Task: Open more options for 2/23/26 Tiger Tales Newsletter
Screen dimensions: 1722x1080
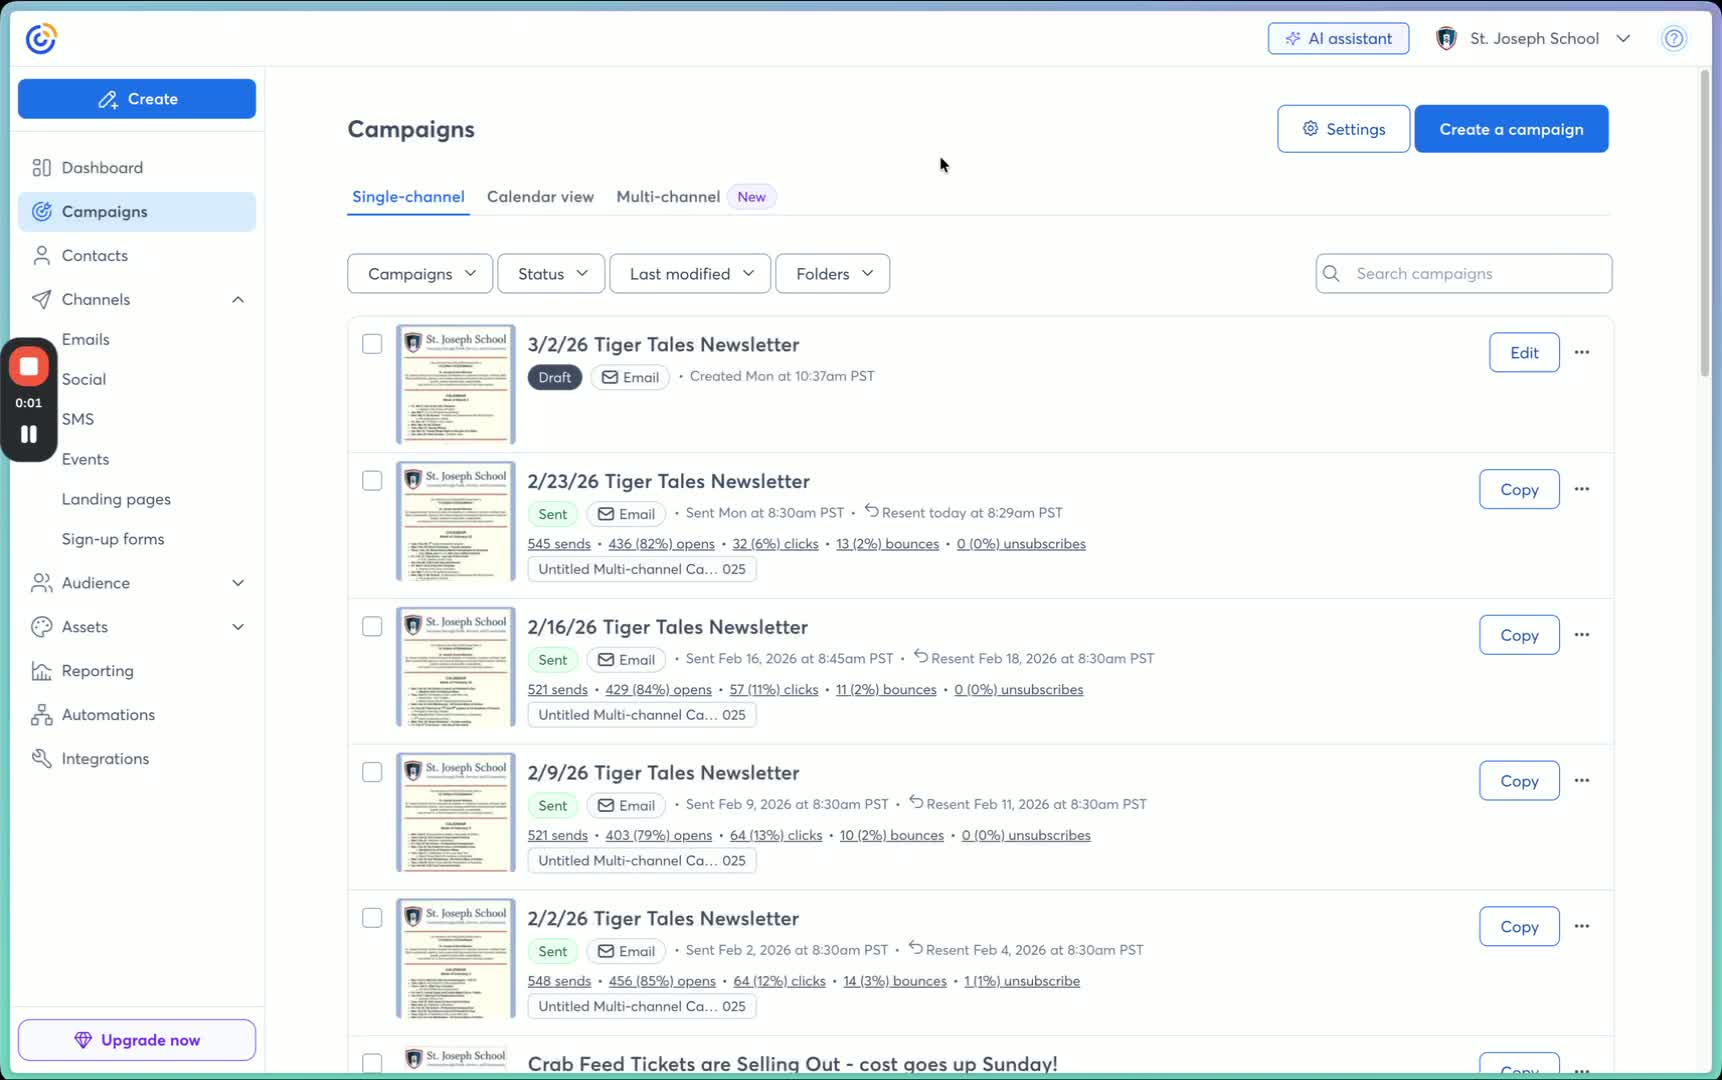Action: click(x=1581, y=489)
